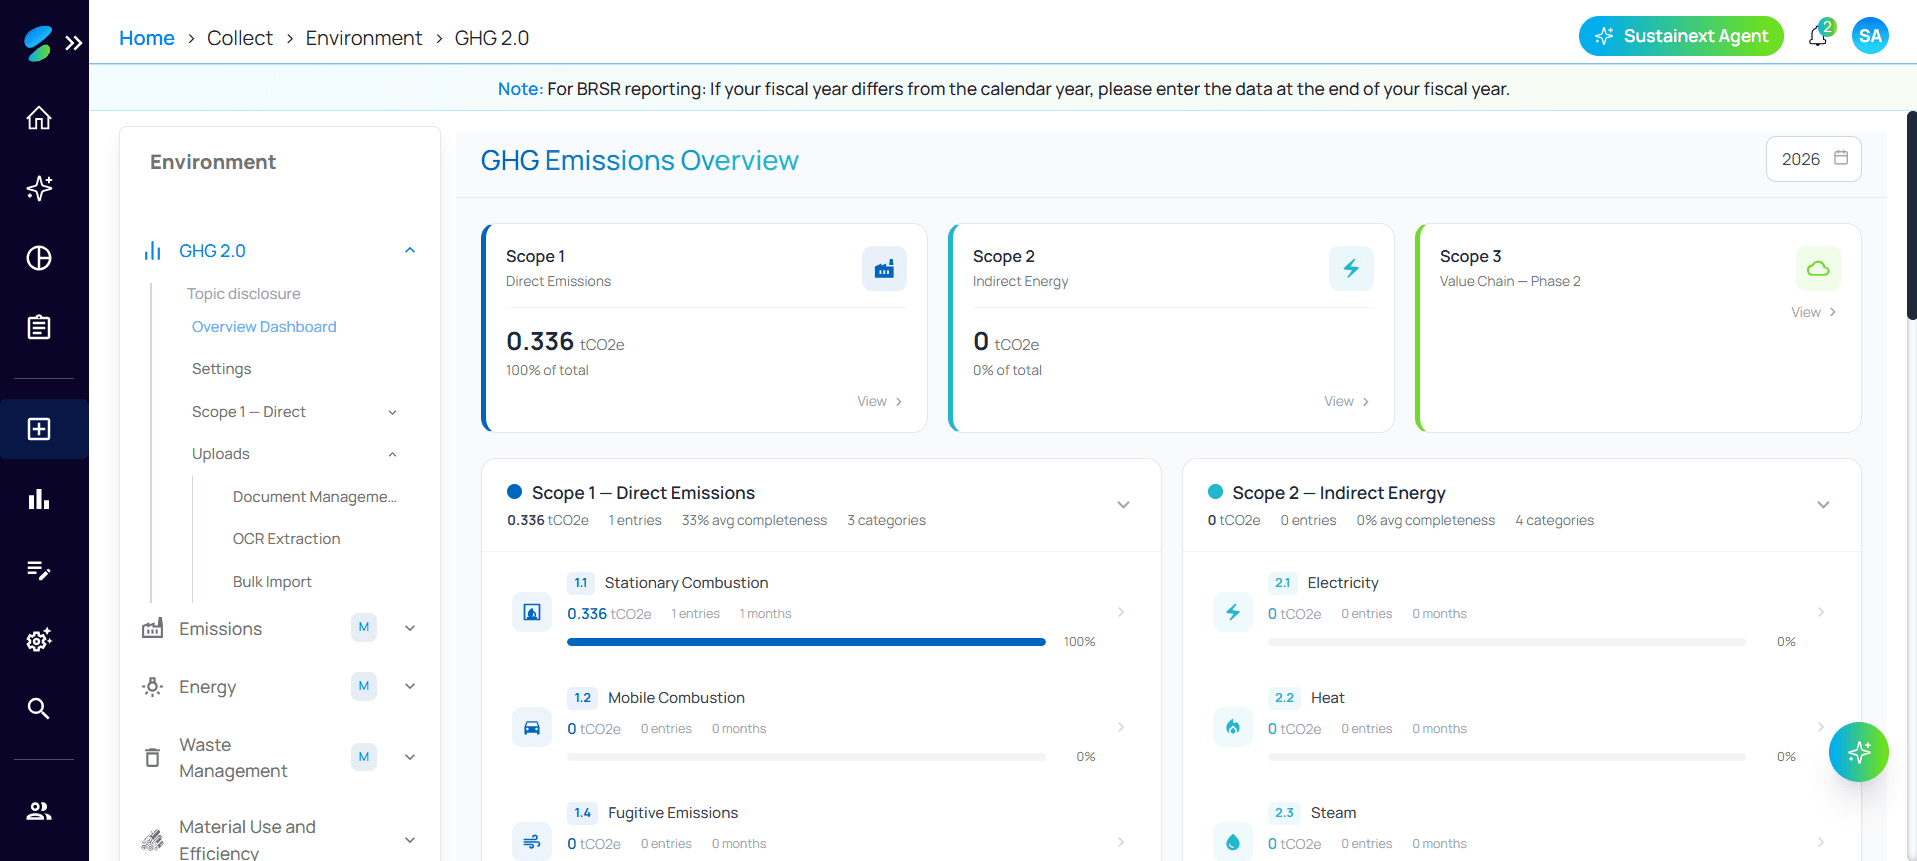Click the Mobile Combustion car icon
1917x861 pixels.
pyautogui.click(x=532, y=727)
